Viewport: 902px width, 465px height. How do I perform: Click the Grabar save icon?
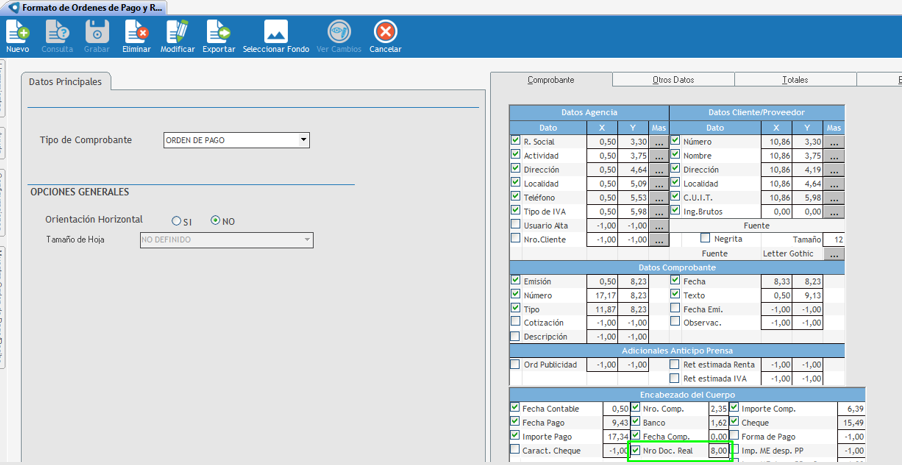click(97, 33)
